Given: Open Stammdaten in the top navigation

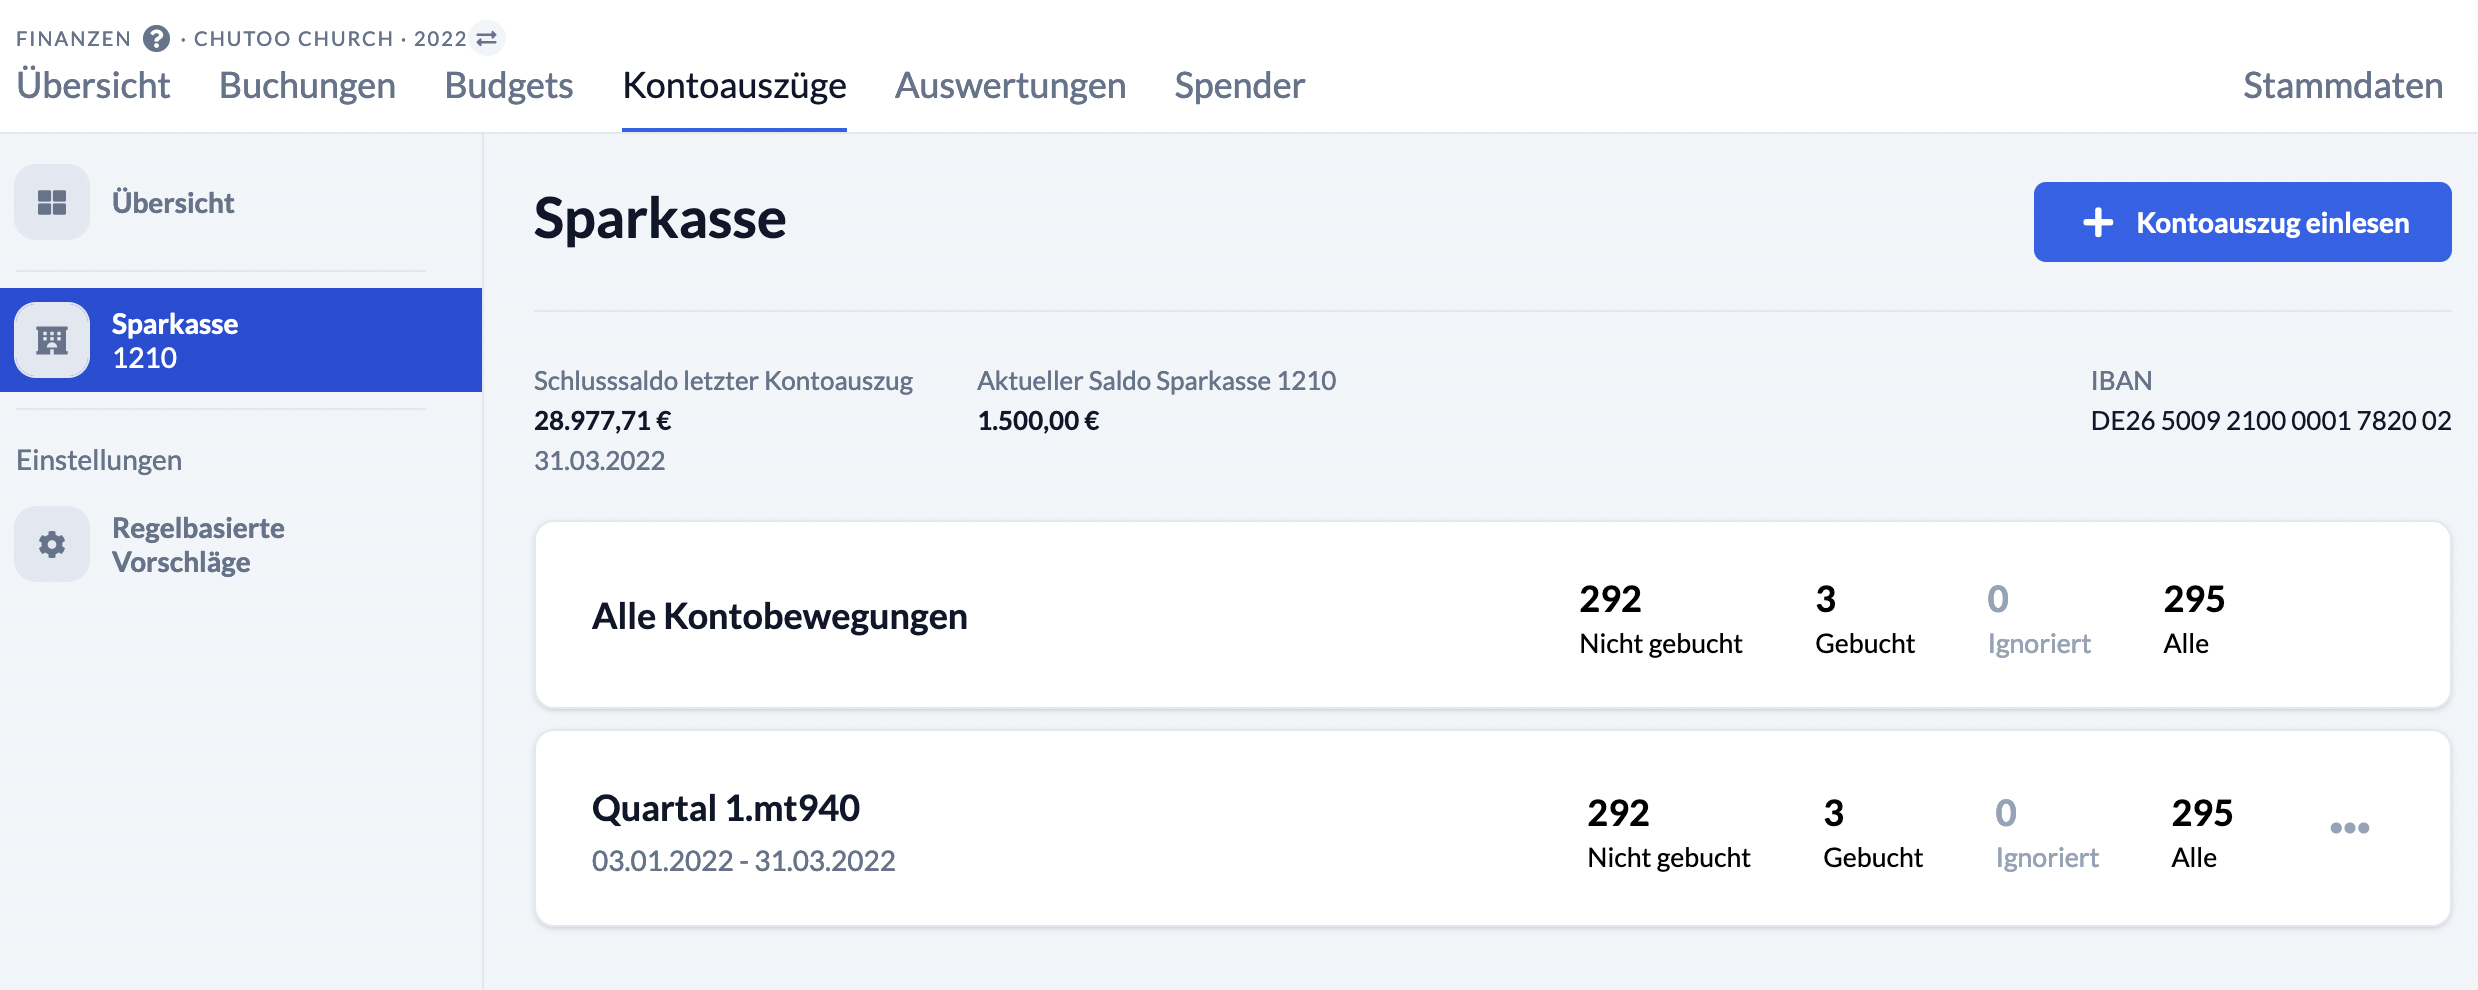Looking at the screenshot, I should (x=2343, y=86).
